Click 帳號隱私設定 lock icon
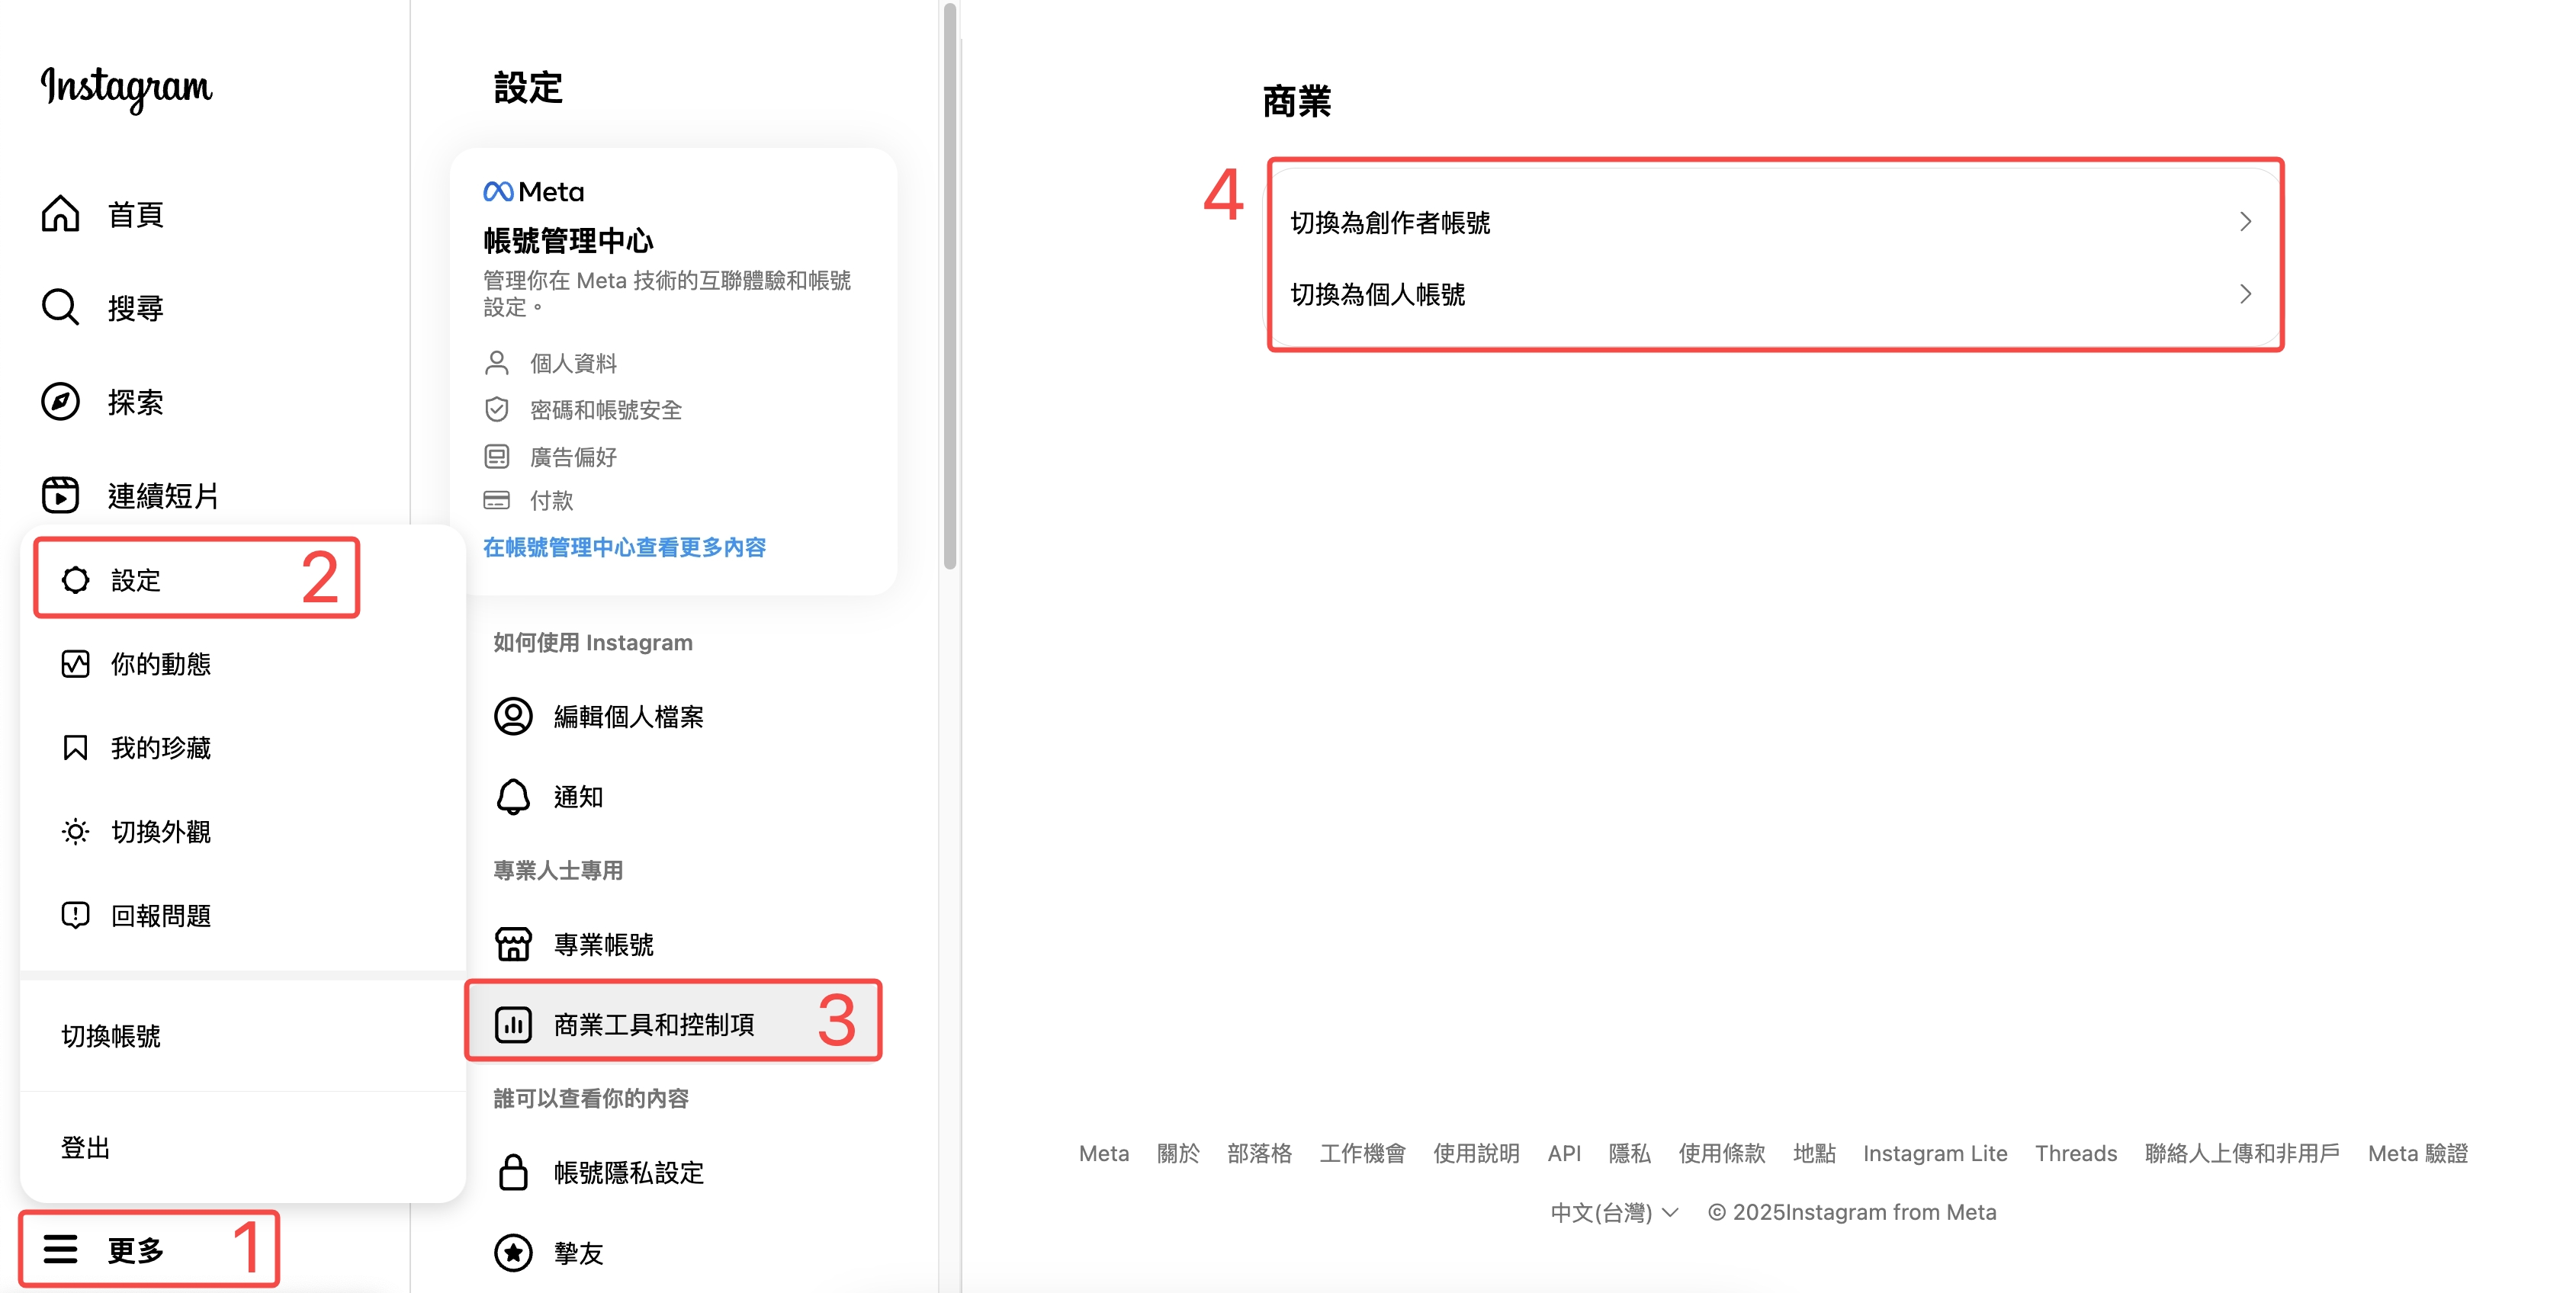 coord(513,1172)
